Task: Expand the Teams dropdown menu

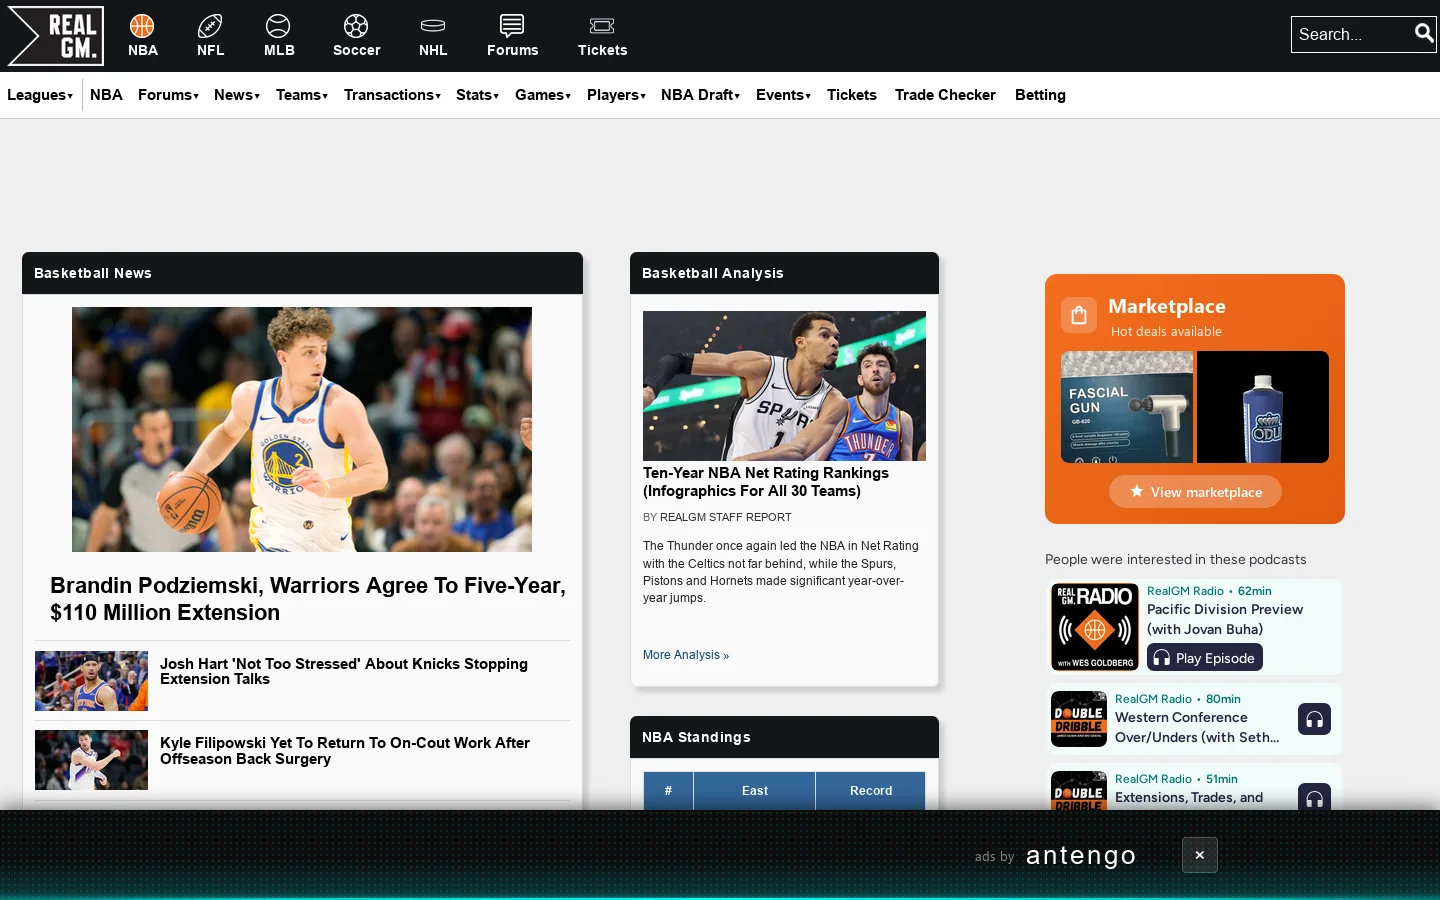Action: point(302,95)
